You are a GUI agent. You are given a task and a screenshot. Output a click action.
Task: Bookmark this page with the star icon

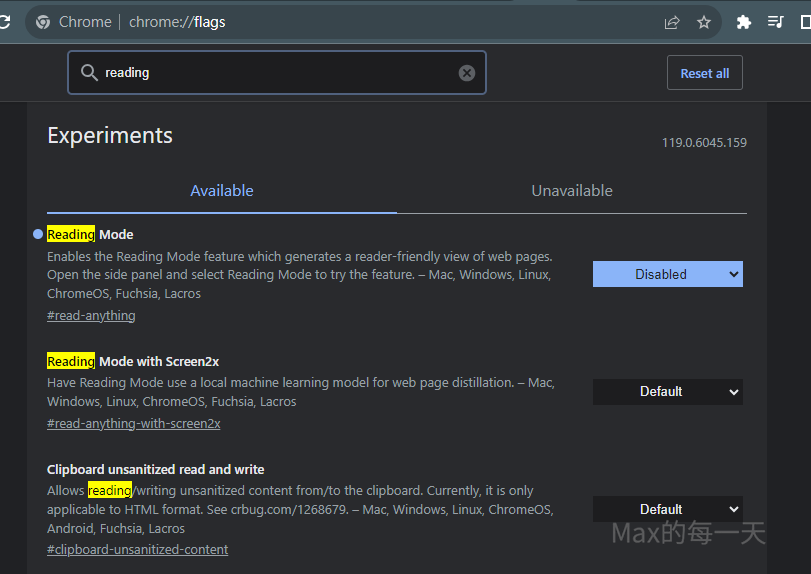(704, 22)
